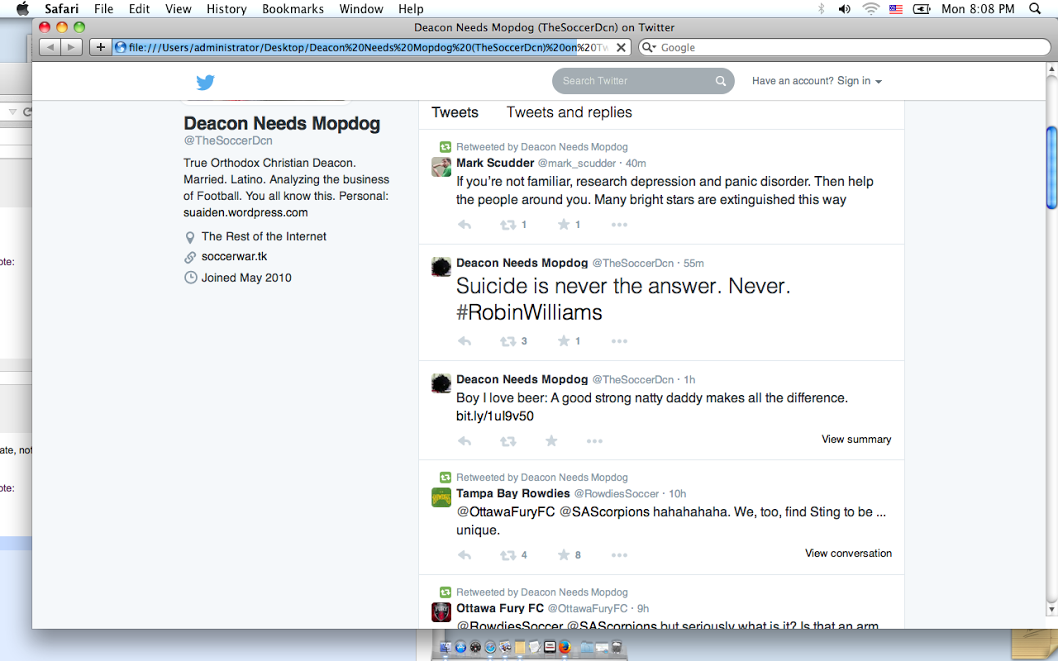
Task: Click the battery status icon
Action: click(921, 9)
